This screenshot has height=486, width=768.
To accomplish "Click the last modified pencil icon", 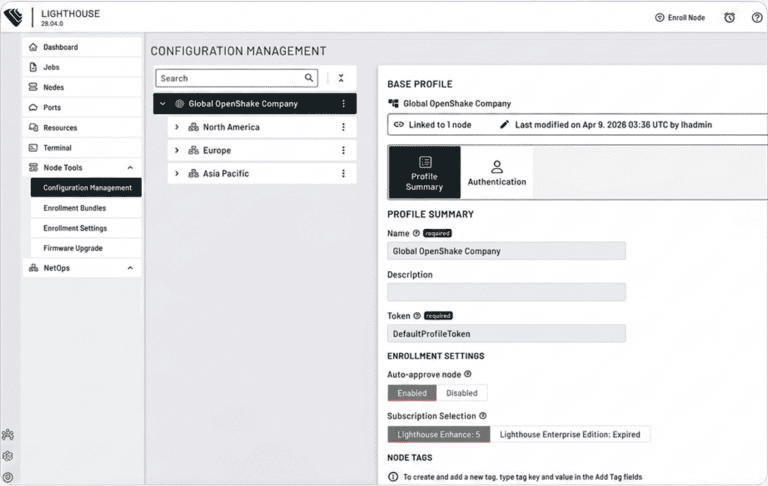I will tap(504, 124).
